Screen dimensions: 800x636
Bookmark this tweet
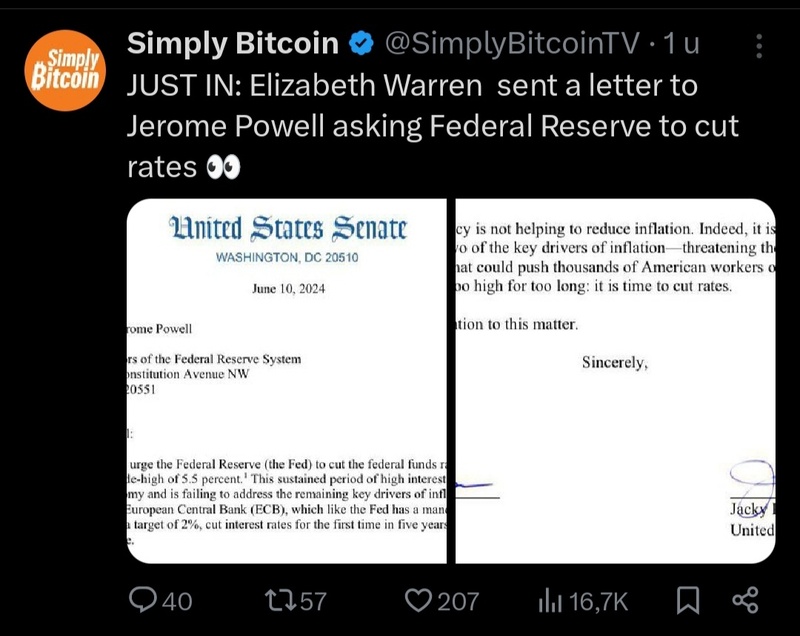coord(687,600)
